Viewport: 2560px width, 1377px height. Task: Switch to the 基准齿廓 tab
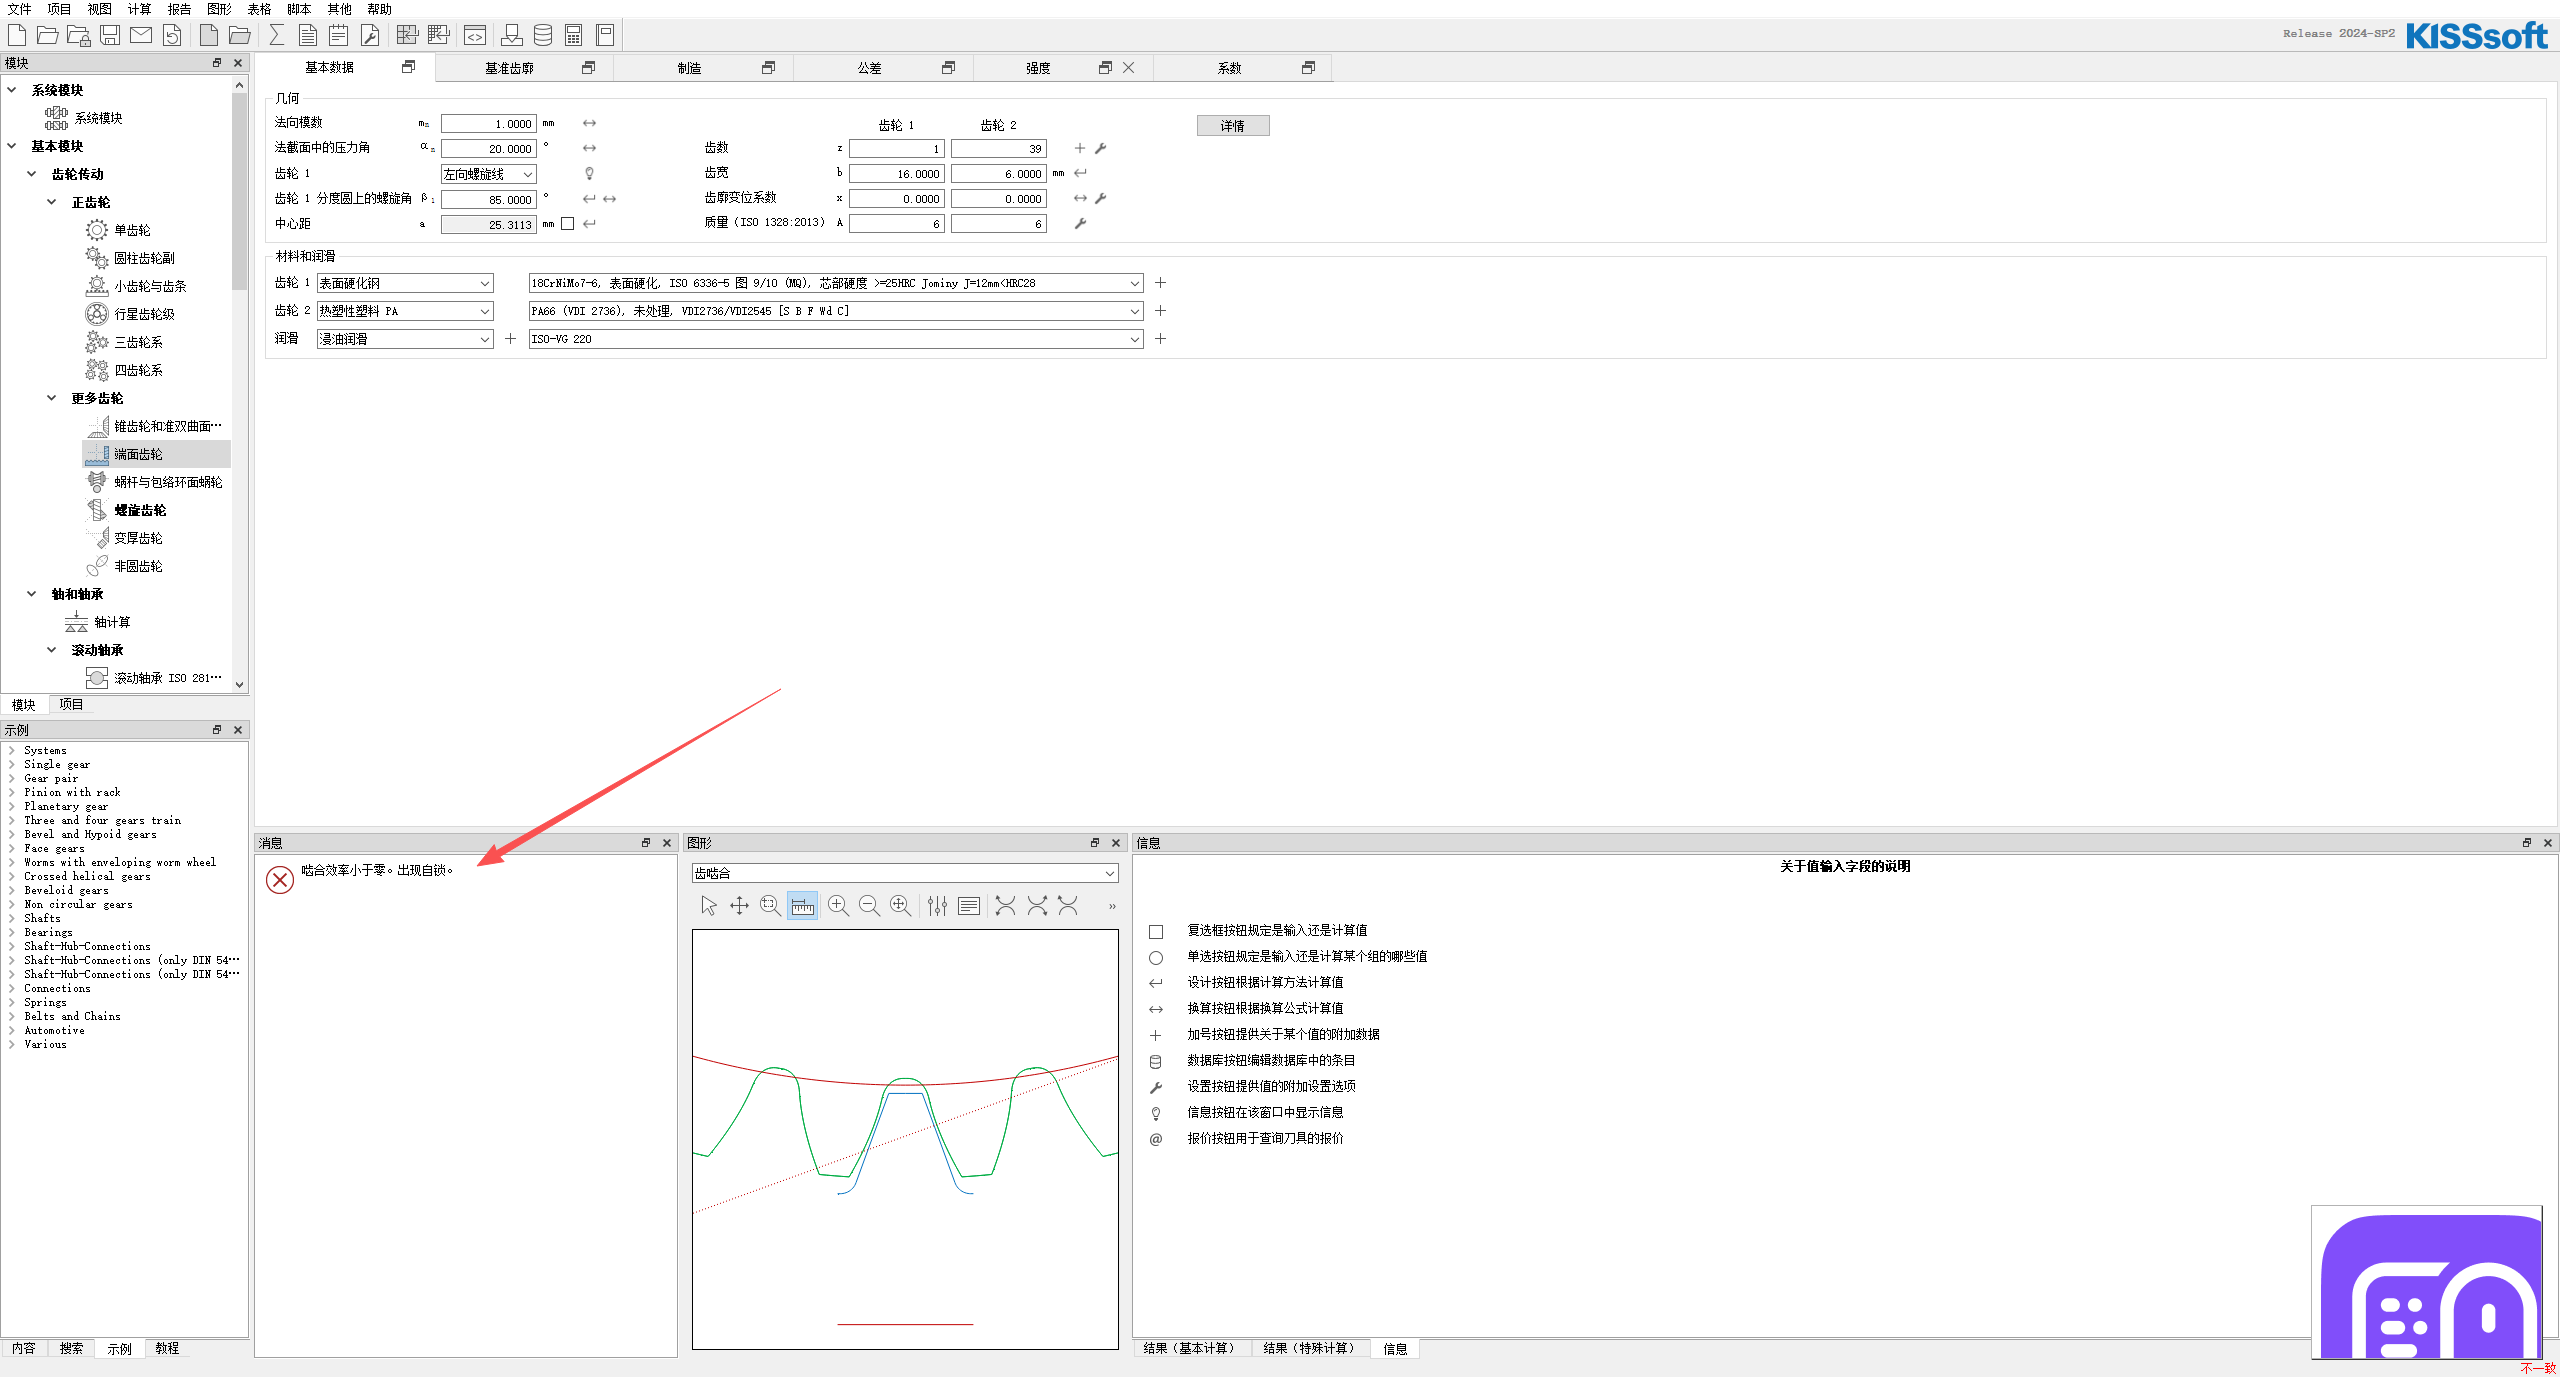pyautogui.click(x=509, y=68)
